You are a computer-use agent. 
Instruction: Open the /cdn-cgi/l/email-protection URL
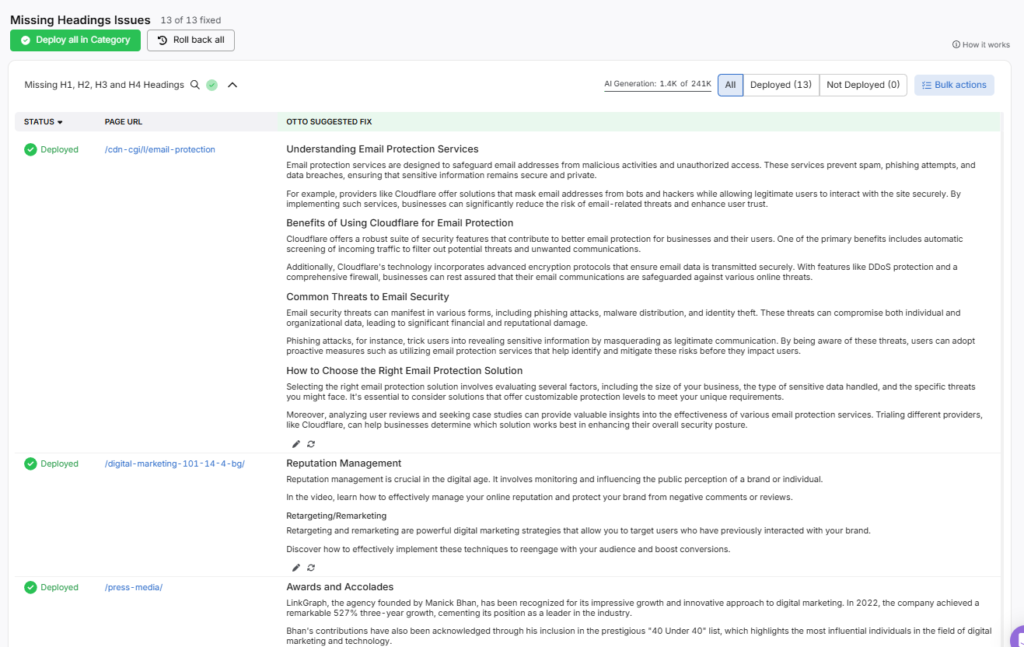tap(160, 150)
